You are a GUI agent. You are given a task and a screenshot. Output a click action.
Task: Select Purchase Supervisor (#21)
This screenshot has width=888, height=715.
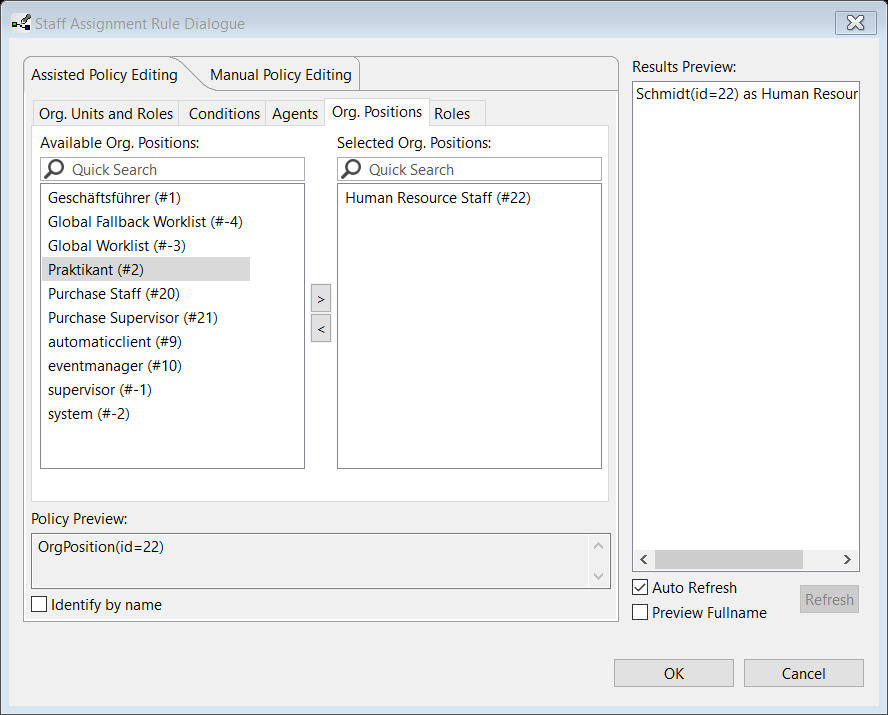pyautogui.click(x=133, y=318)
